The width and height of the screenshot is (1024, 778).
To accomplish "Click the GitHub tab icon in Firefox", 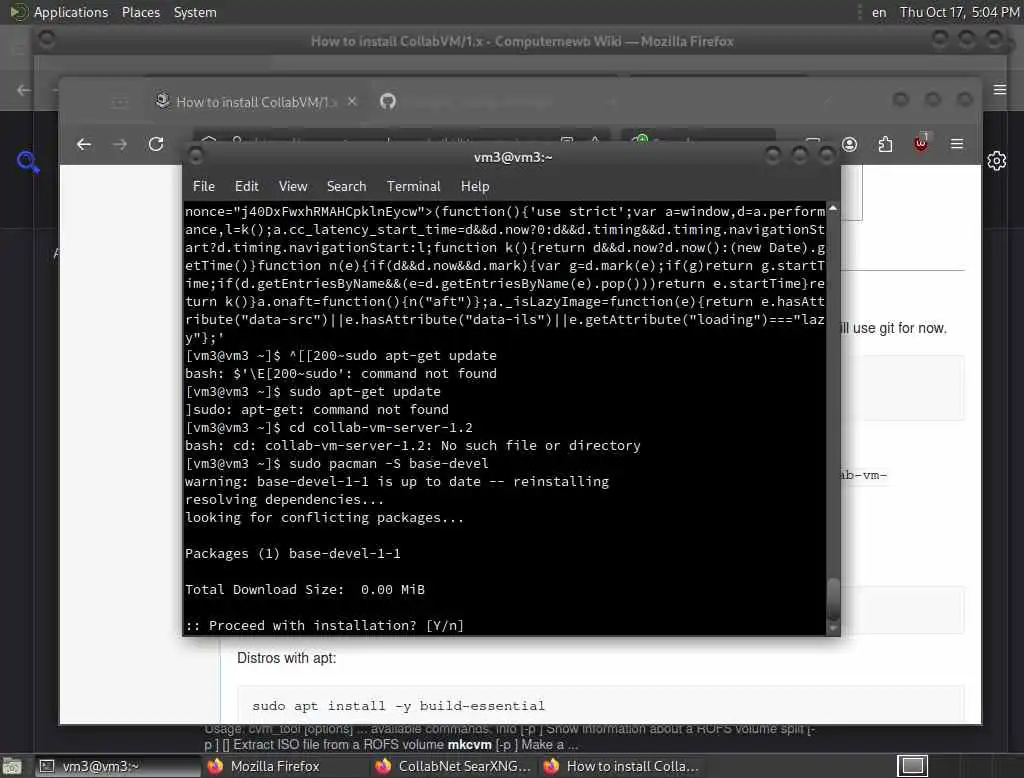I will [388, 101].
